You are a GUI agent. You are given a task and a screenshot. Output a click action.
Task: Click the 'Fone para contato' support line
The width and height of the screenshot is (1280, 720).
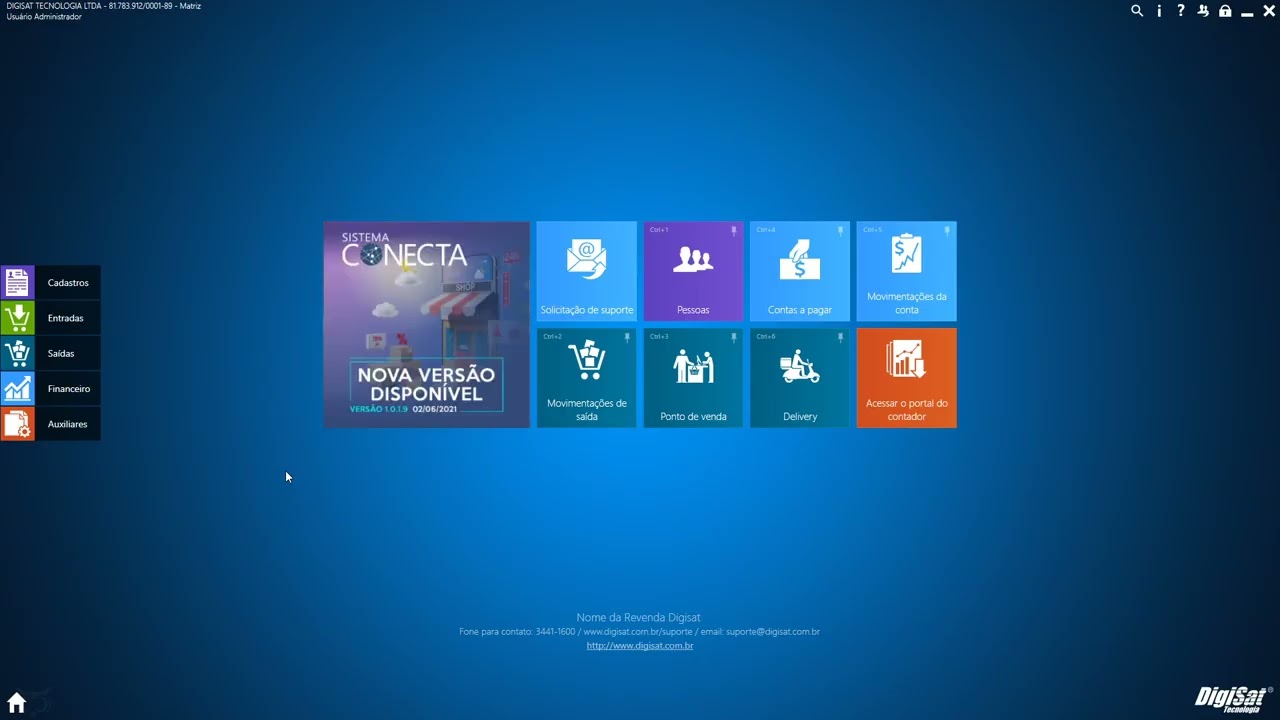coord(639,632)
